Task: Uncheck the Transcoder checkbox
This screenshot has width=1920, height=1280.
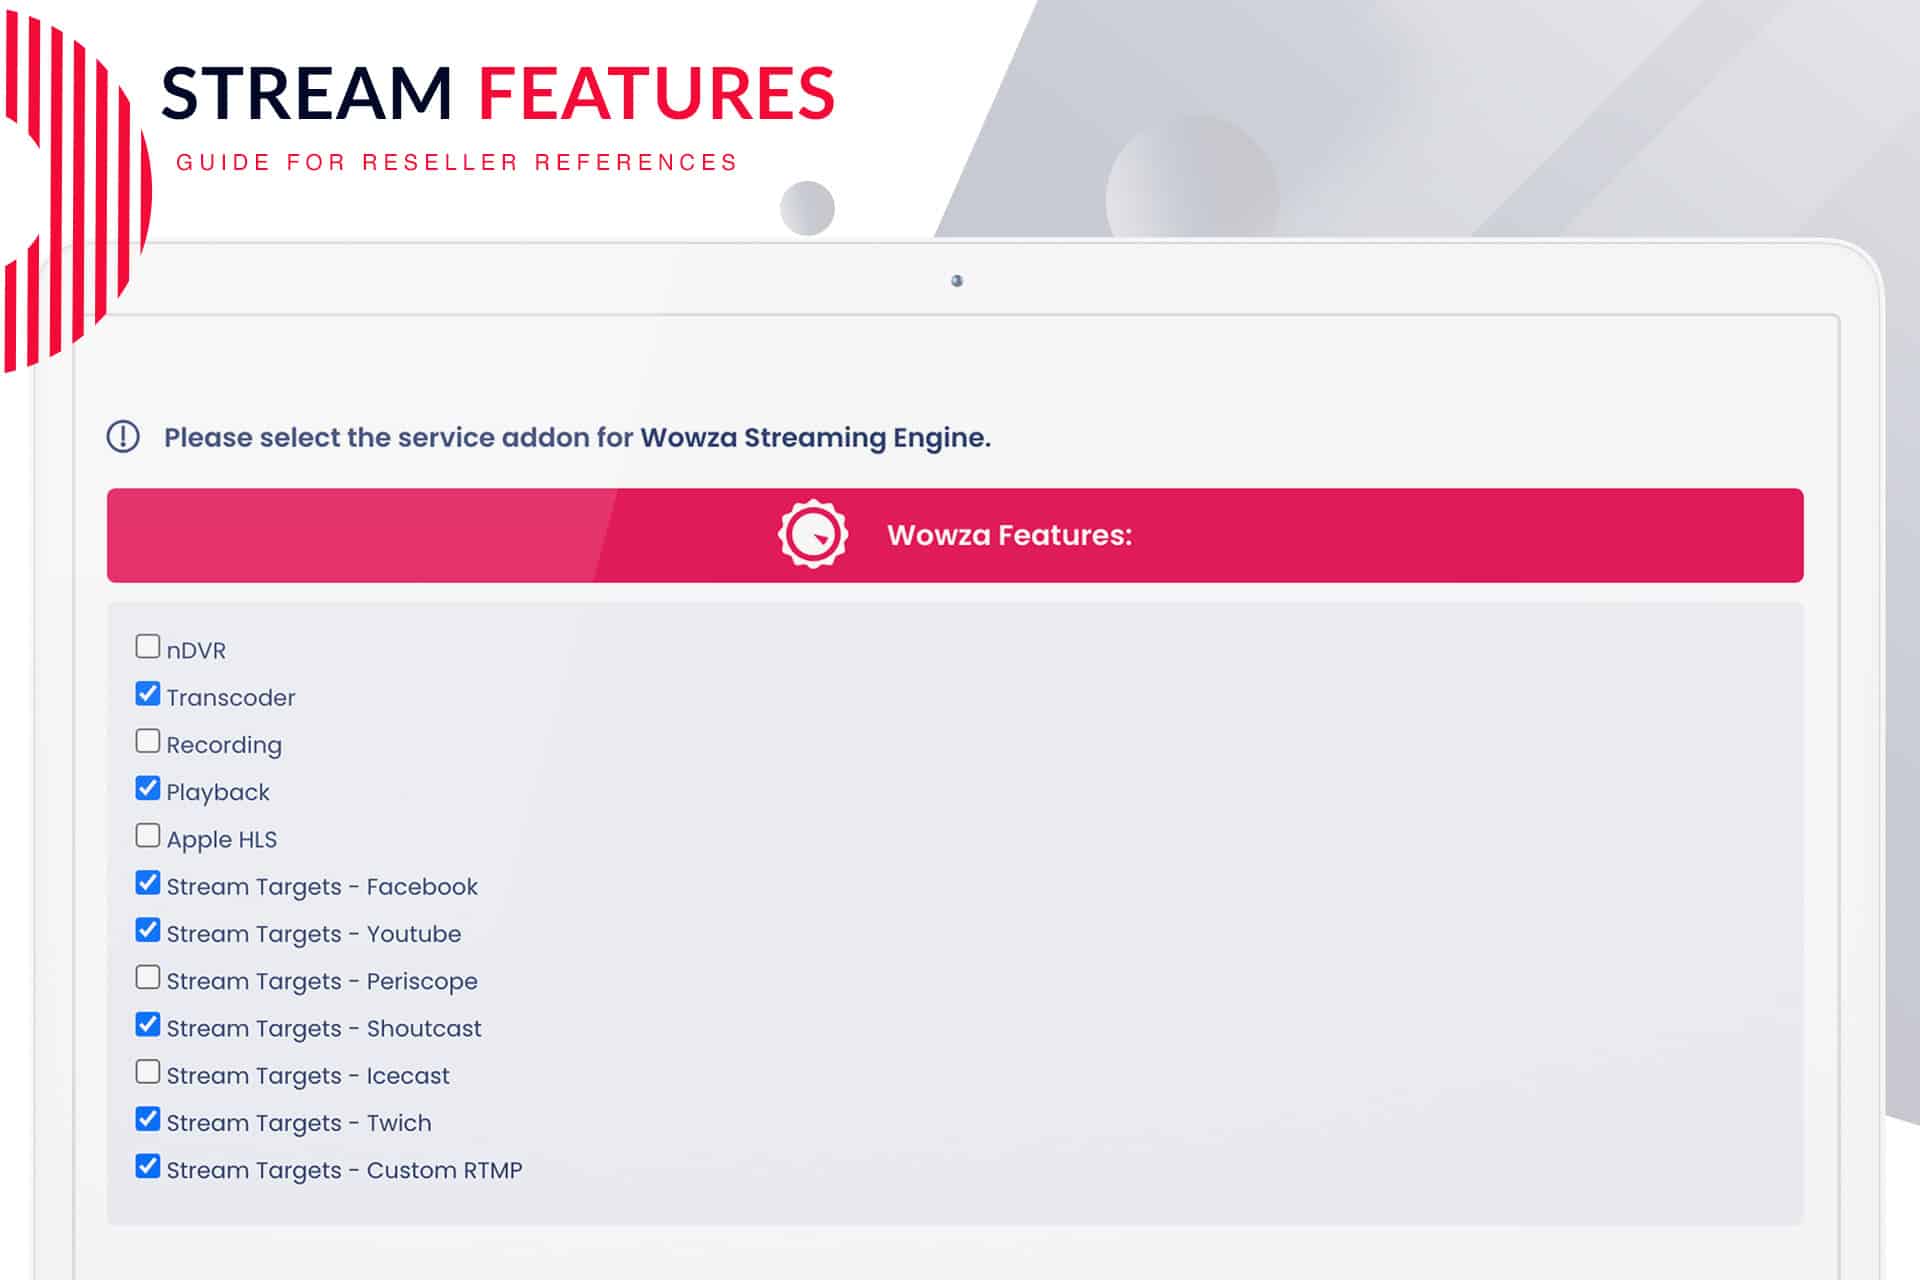Action: (148, 693)
